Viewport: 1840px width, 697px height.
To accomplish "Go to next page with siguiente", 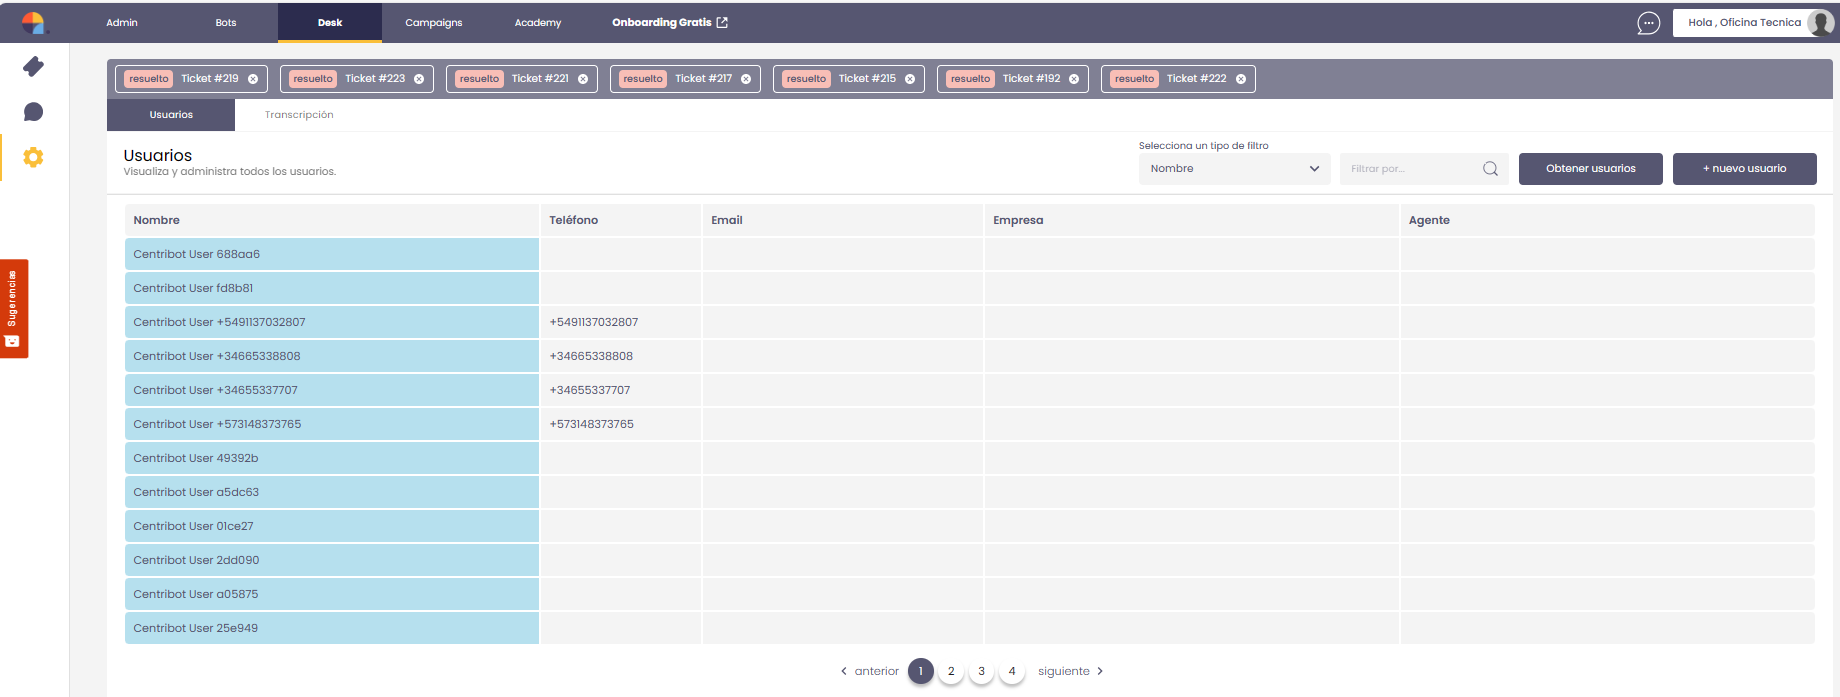I will (1070, 671).
